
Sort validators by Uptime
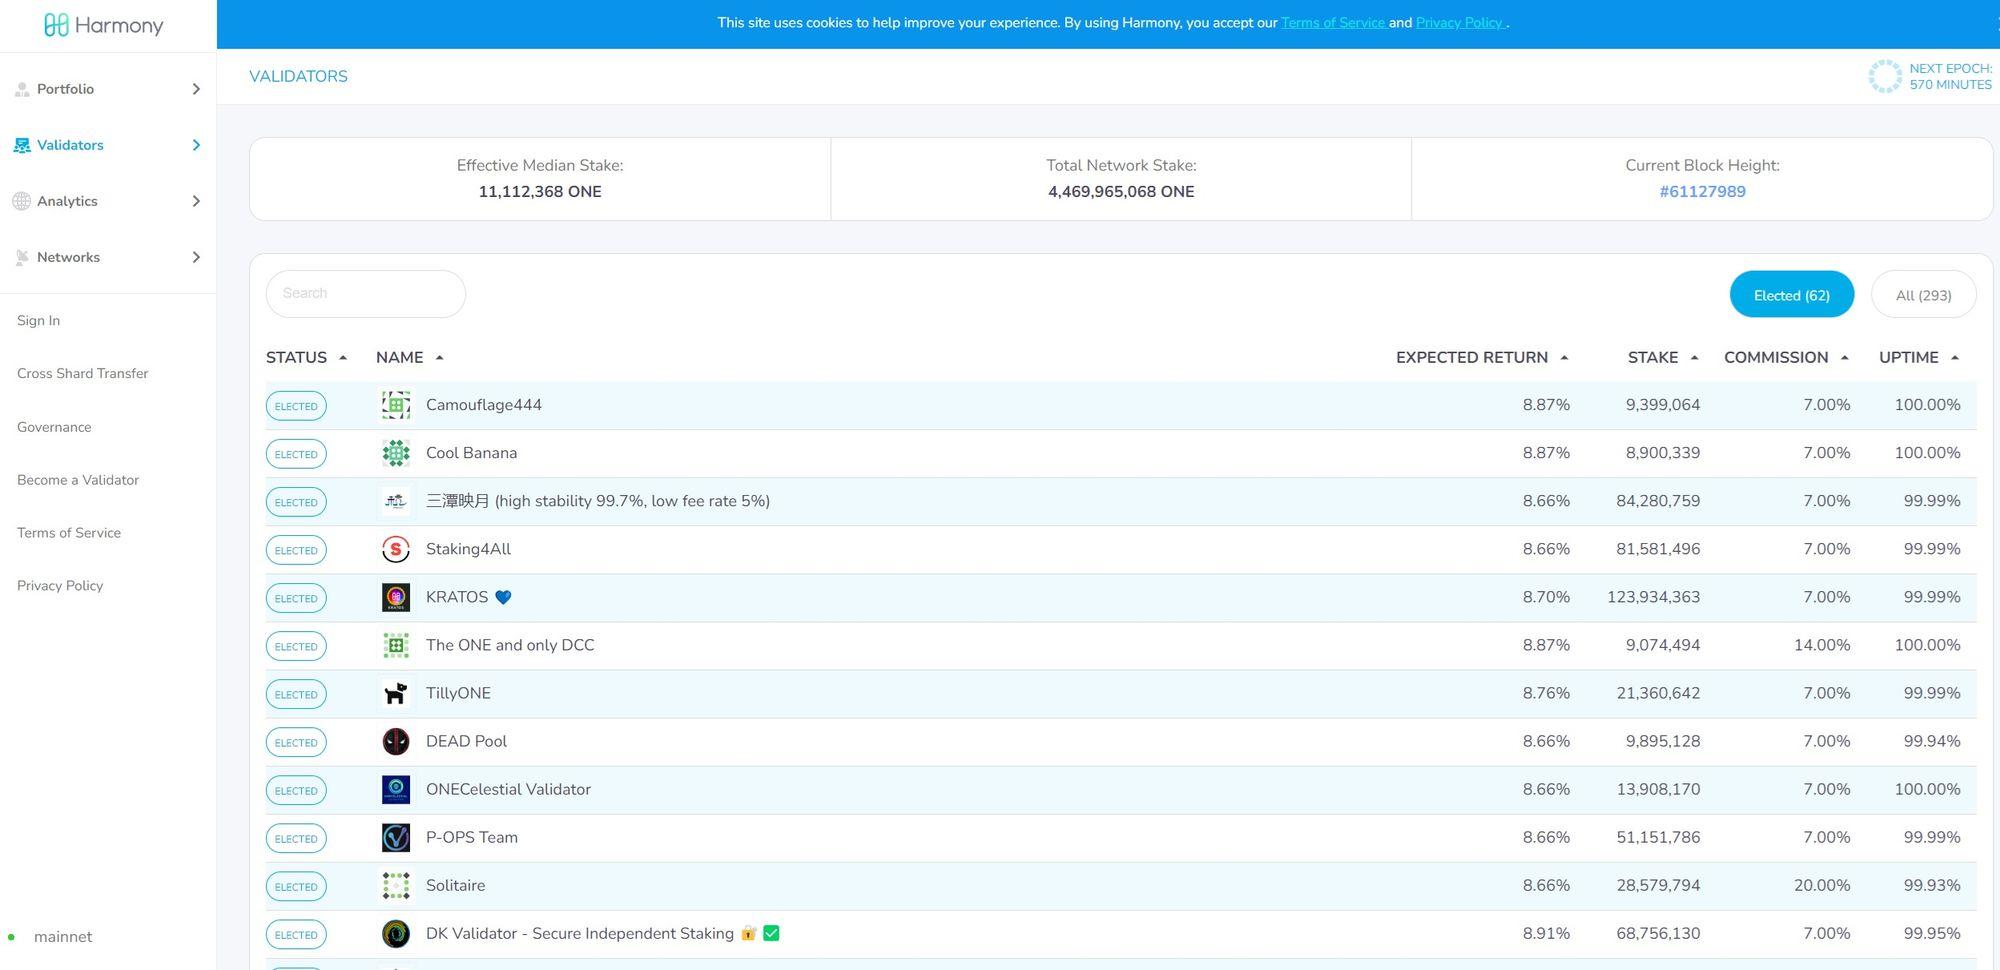pos(1918,357)
